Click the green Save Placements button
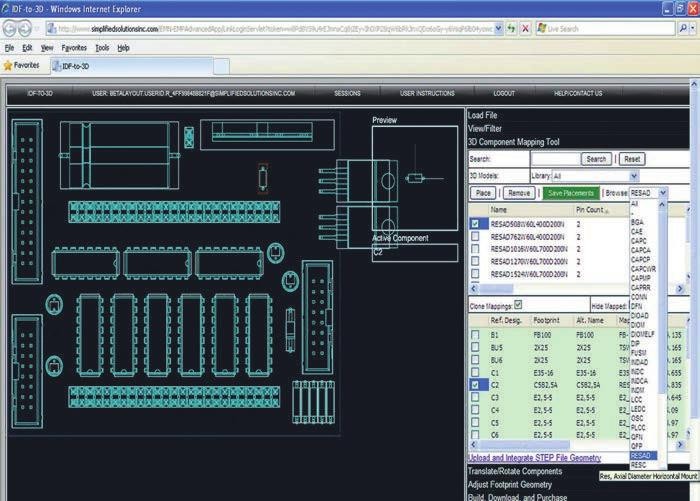Screen dimensions: 700x501 click(571, 193)
